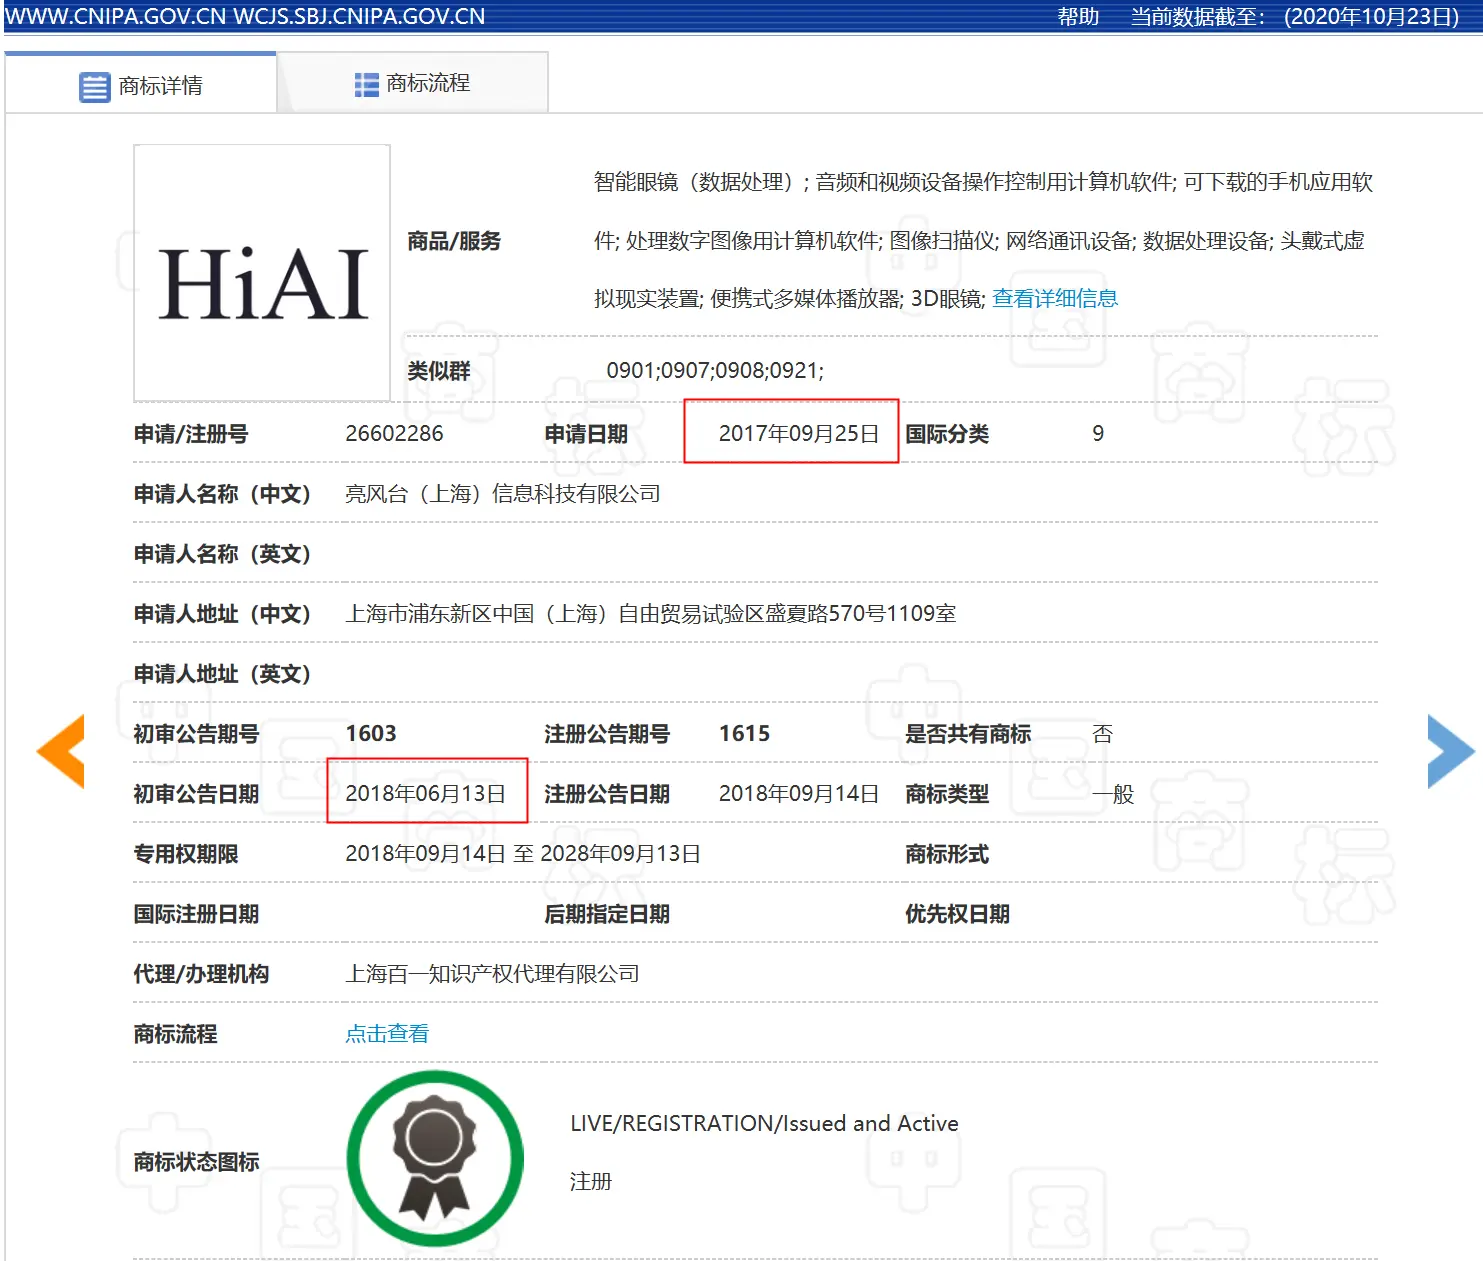Image resolution: width=1483 pixels, height=1261 pixels.
Task: Click the 商标详情 tab list icon
Action: click(x=94, y=87)
